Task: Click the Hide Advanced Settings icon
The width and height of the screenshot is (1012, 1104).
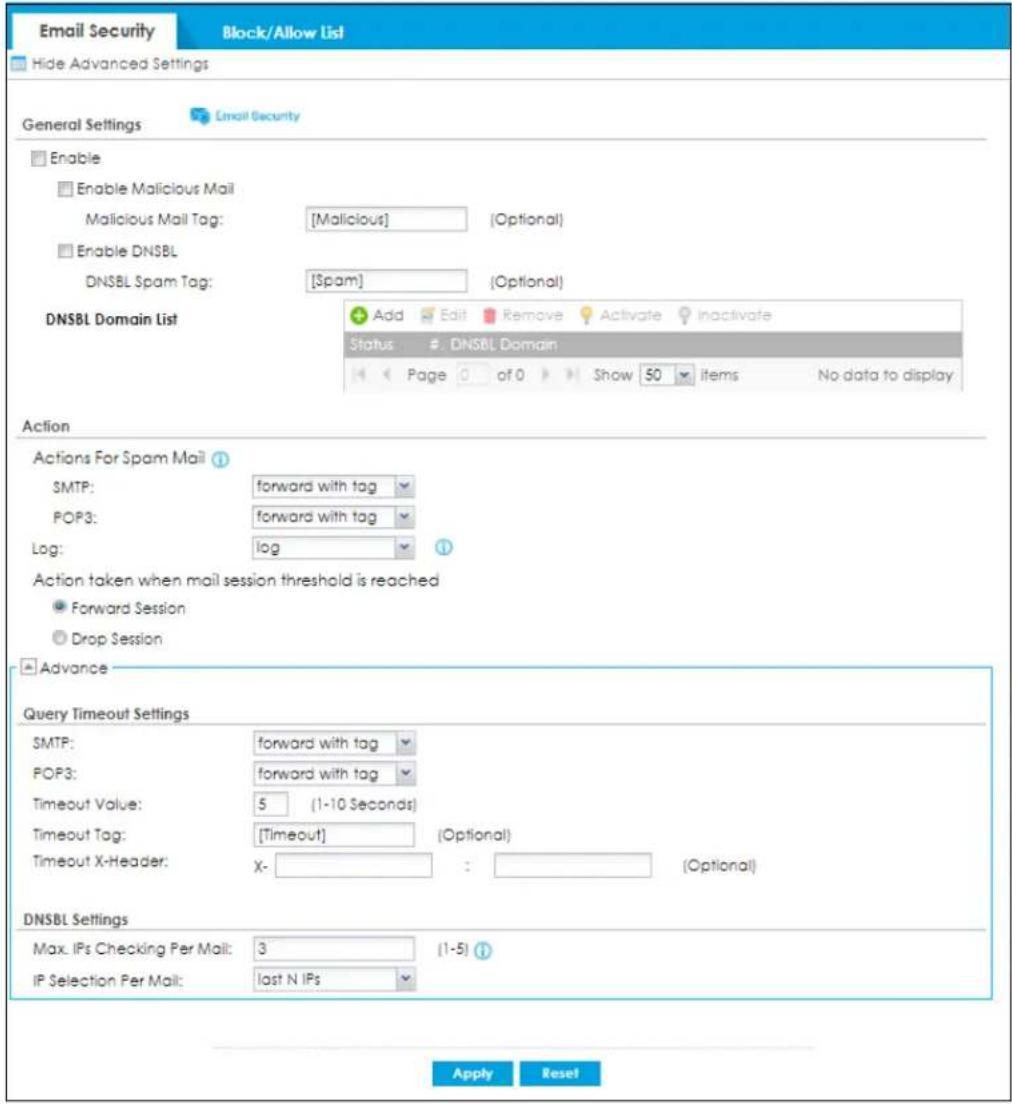Action: (x=19, y=64)
